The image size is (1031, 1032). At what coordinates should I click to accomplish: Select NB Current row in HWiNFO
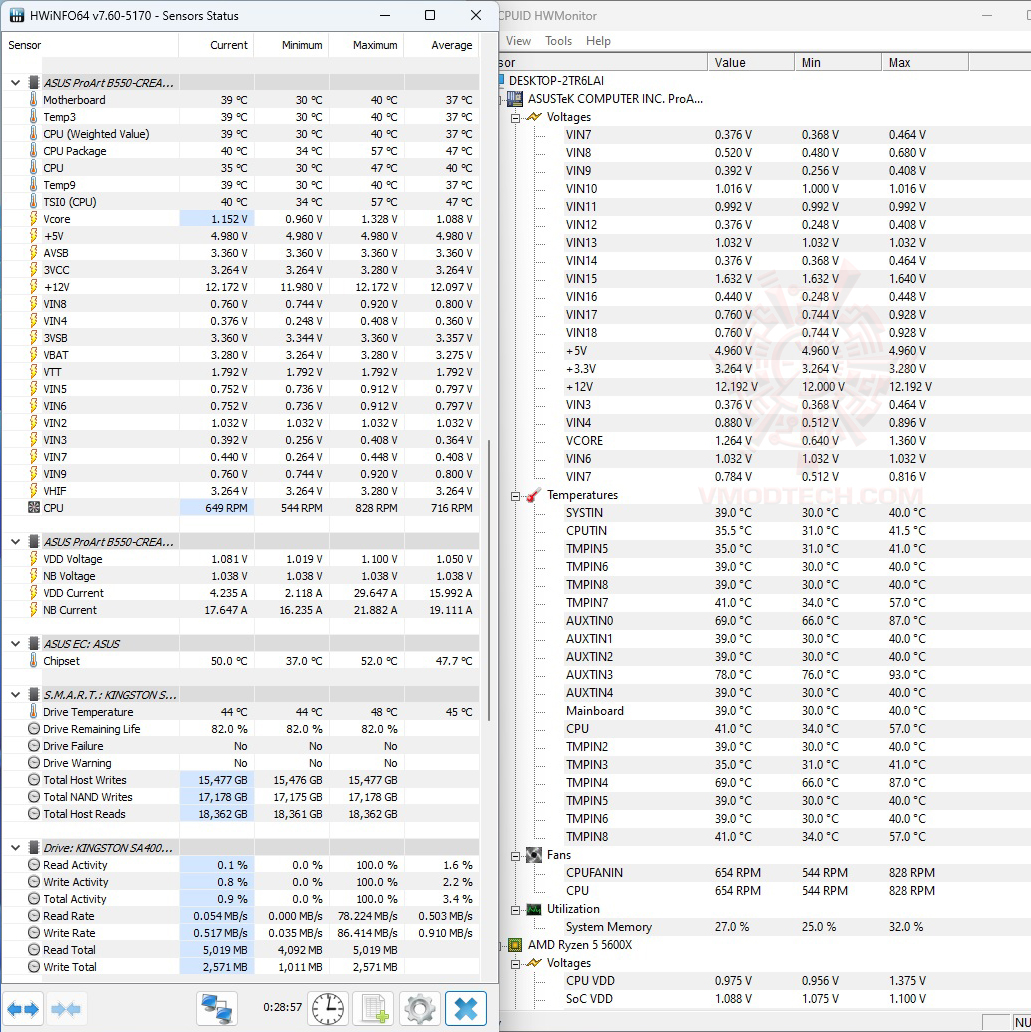[241, 610]
